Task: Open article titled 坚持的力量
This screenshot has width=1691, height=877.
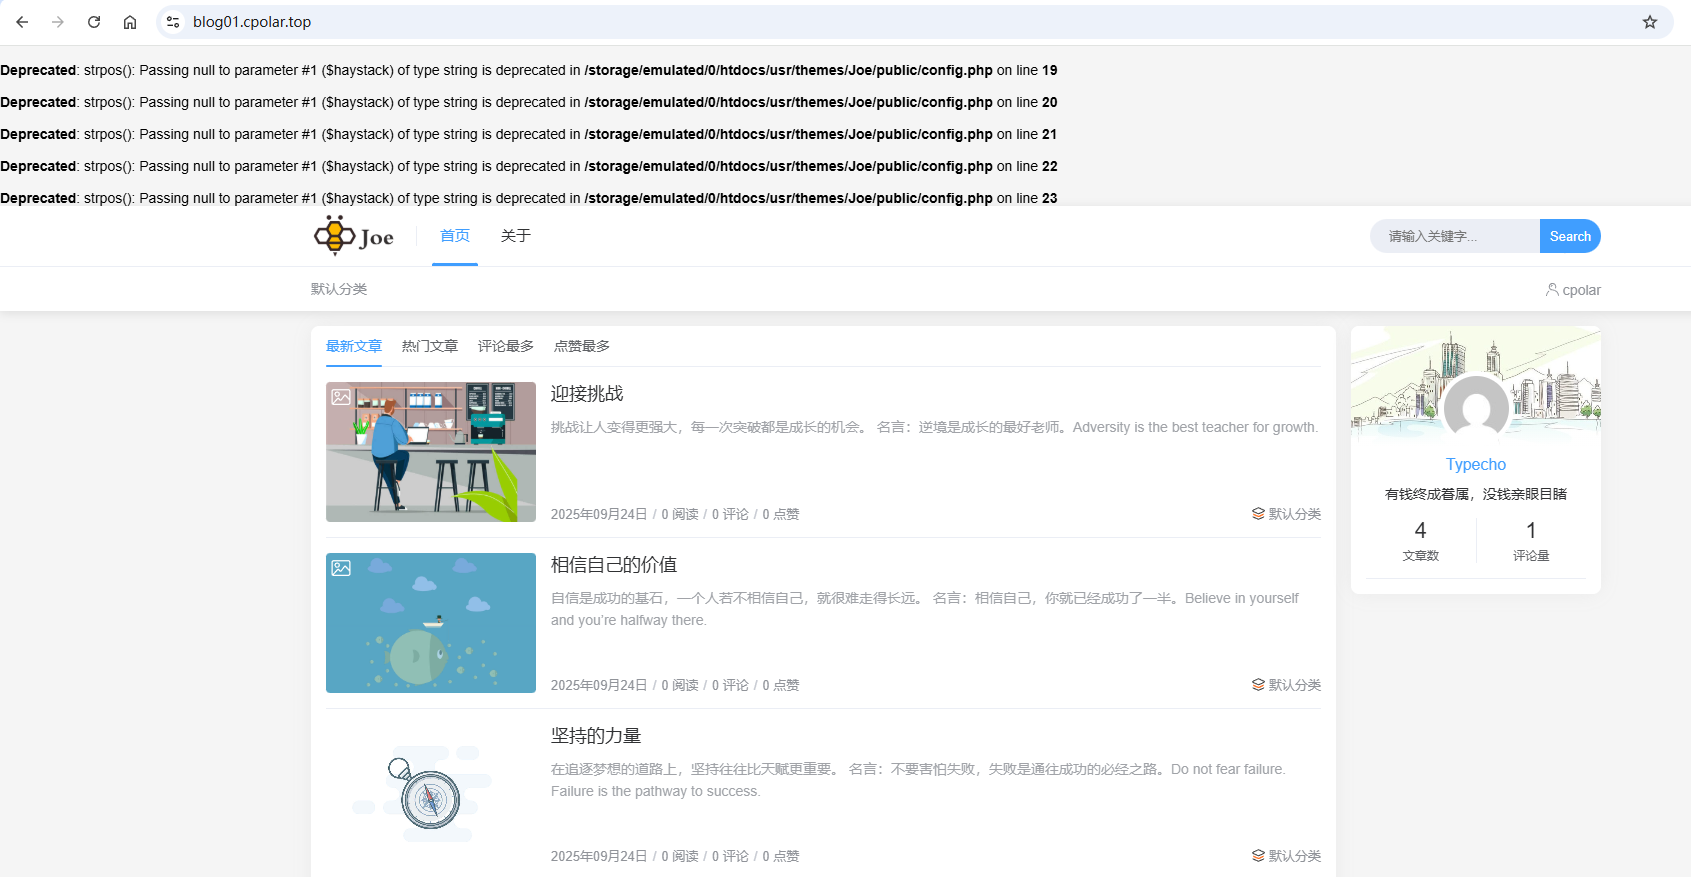Action: pos(596,736)
